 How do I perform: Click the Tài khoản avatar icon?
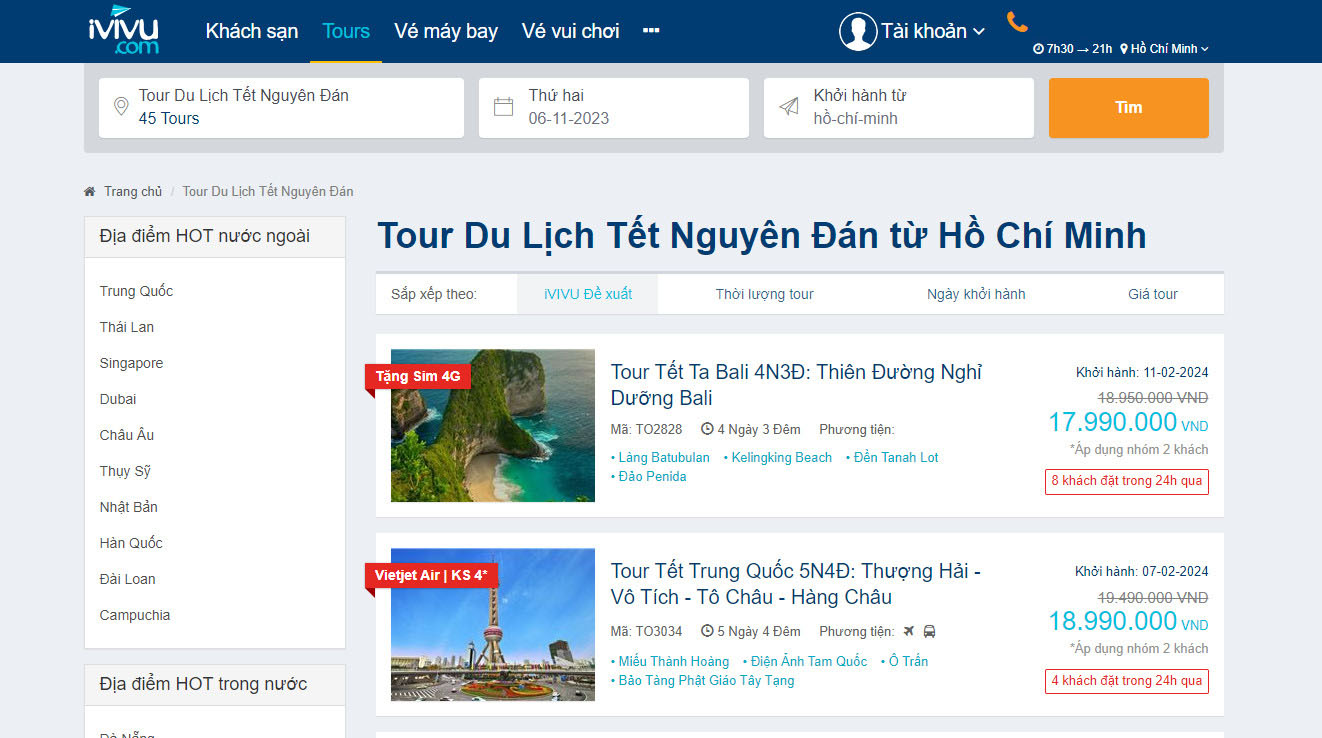click(x=857, y=31)
